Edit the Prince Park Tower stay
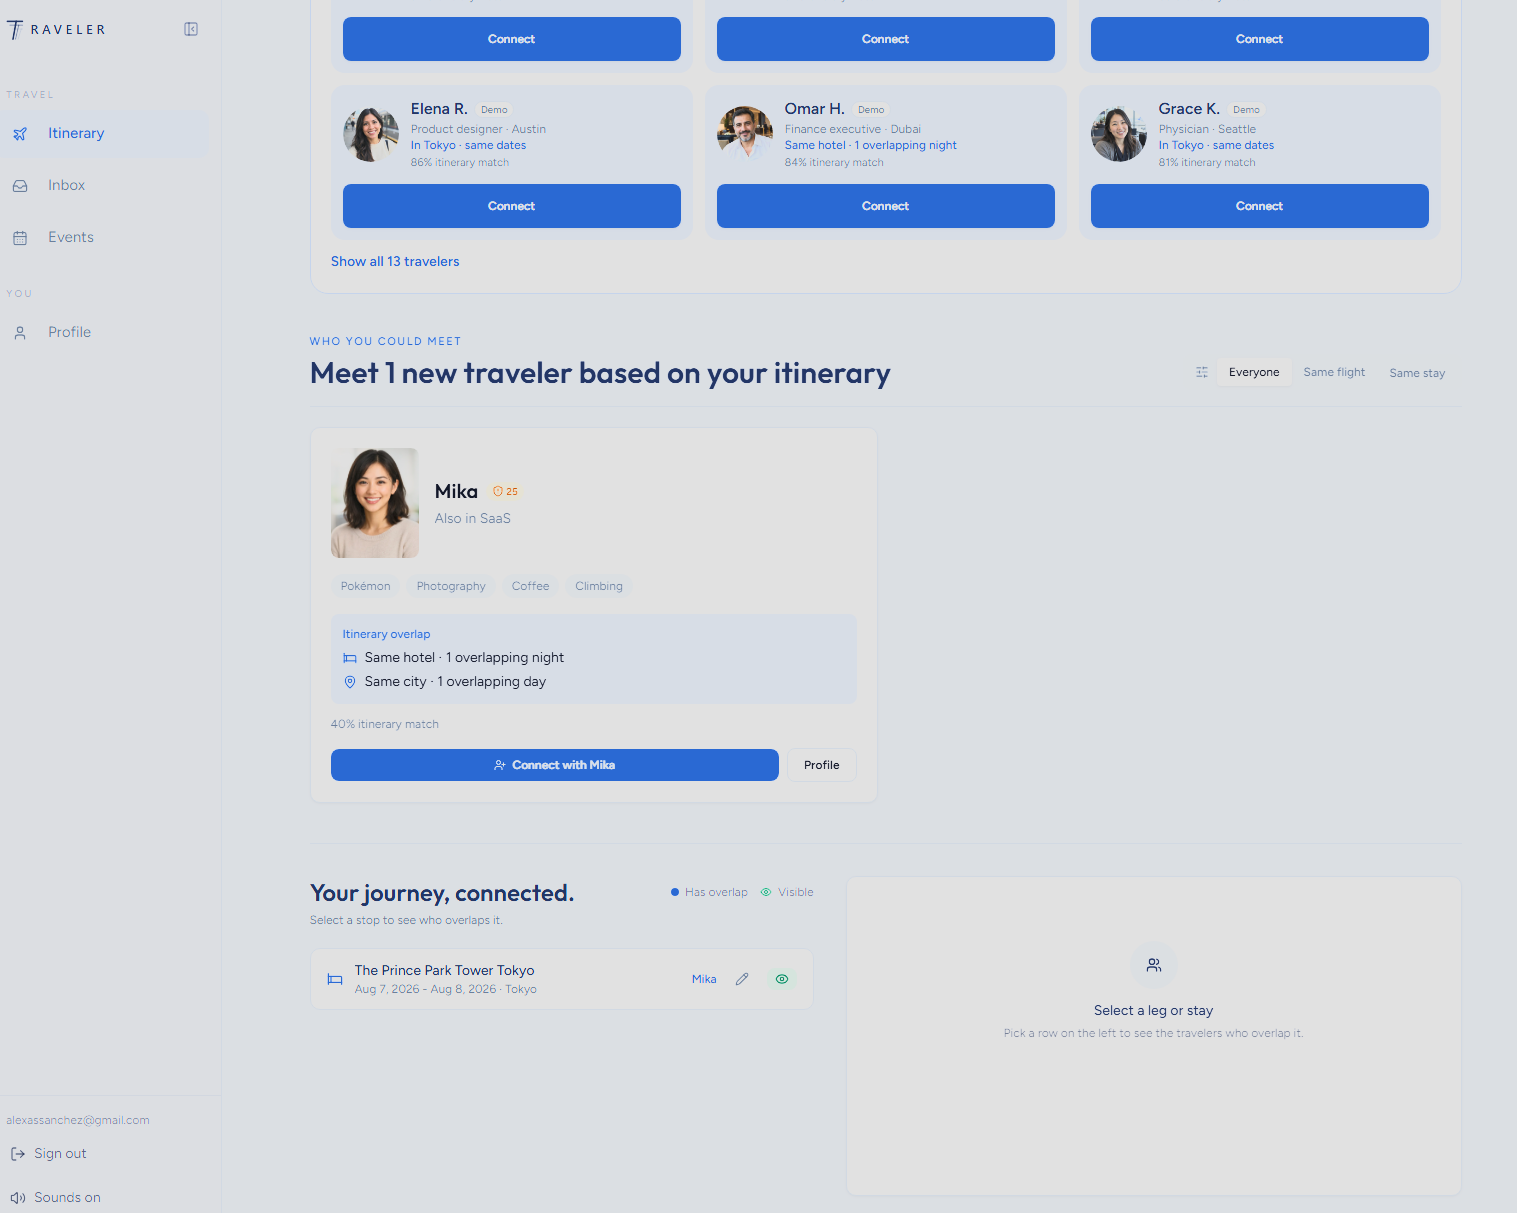Viewport: 1517px width, 1213px height. pos(742,979)
